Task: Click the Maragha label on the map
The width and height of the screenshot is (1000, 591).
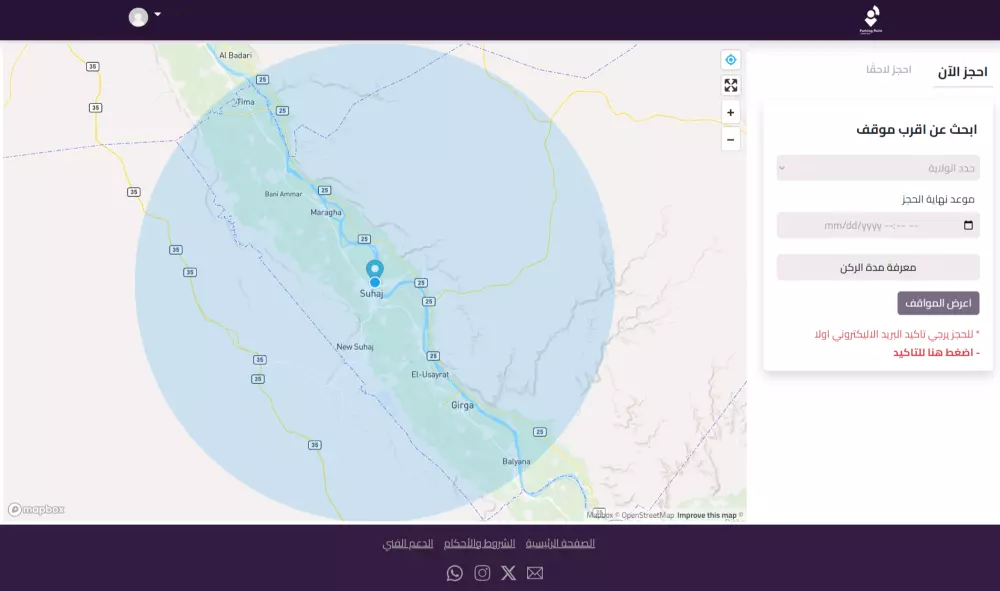Action: click(x=326, y=212)
